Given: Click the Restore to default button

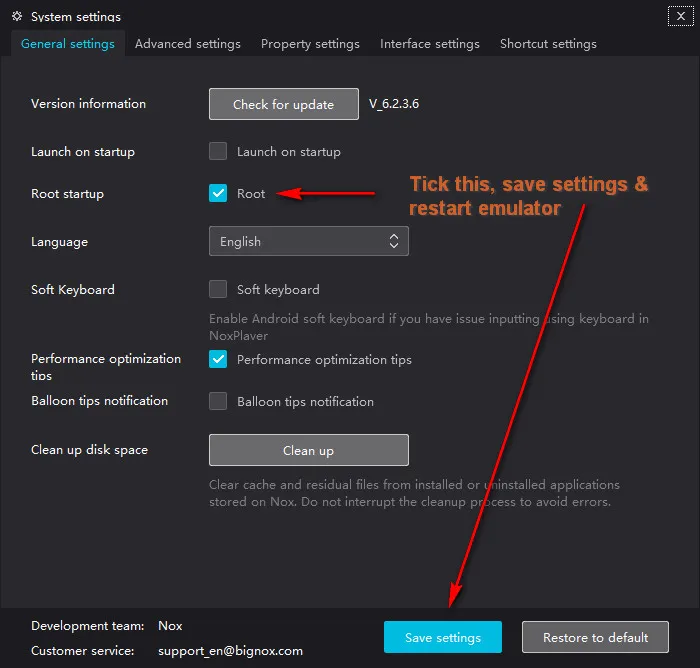Looking at the screenshot, I should coord(595,637).
